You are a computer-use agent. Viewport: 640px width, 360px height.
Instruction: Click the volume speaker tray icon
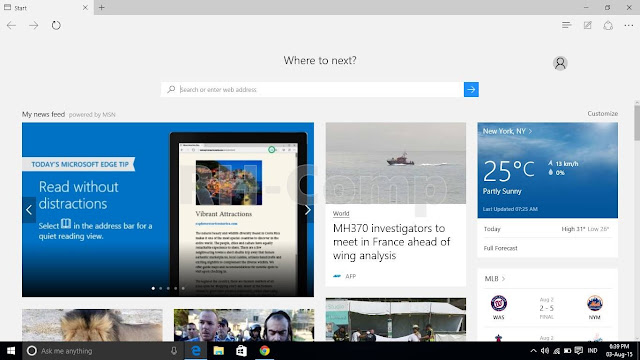(x=544, y=351)
